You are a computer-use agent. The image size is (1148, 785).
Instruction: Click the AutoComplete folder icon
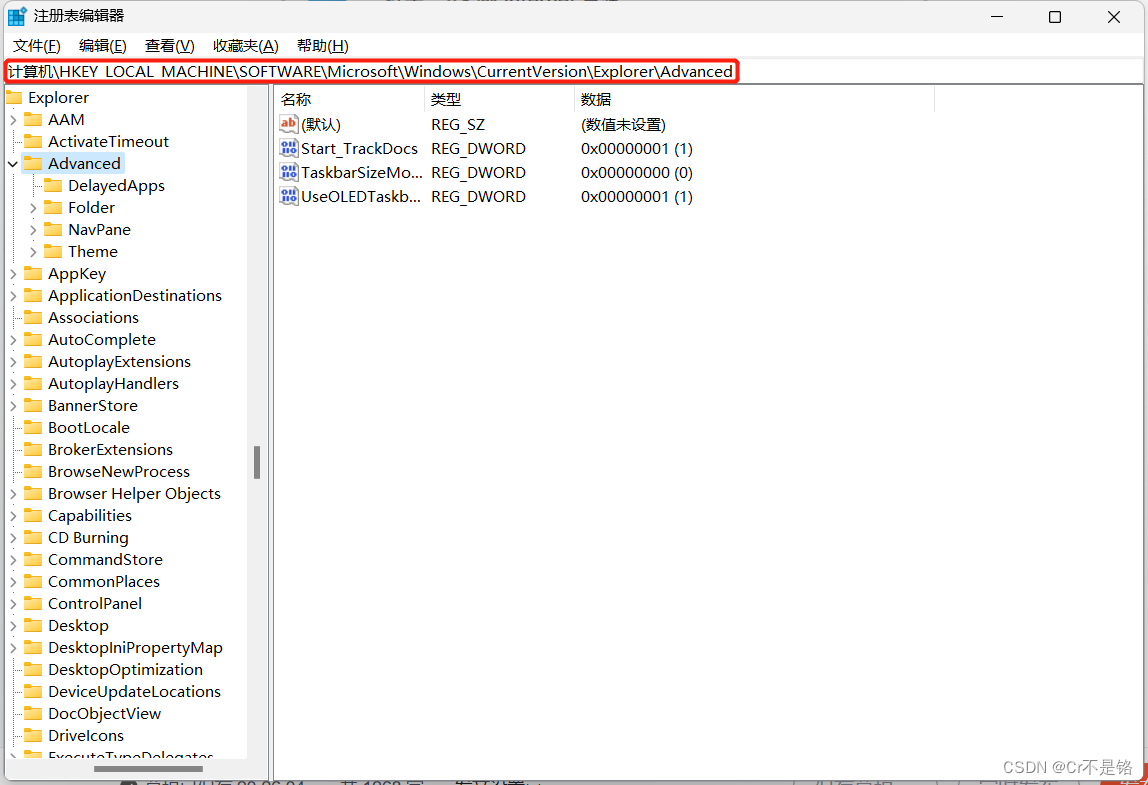[x=33, y=339]
